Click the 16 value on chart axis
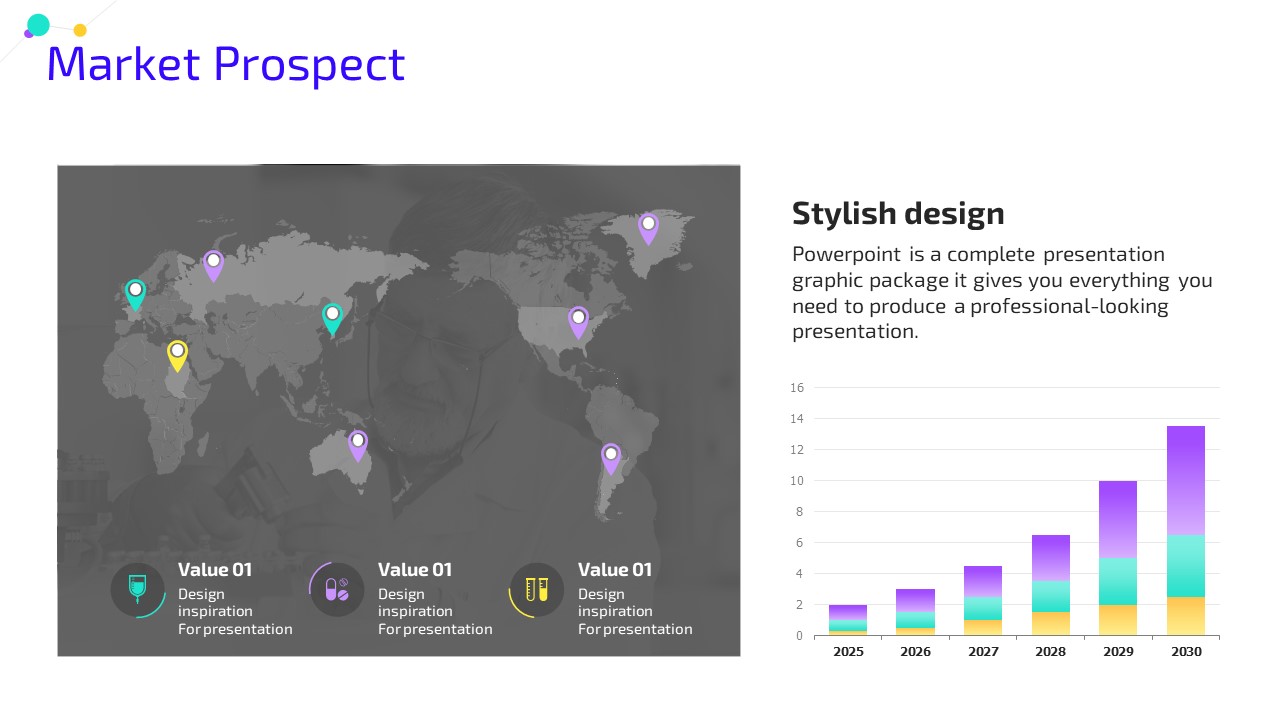The image size is (1280, 720). click(x=797, y=388)
